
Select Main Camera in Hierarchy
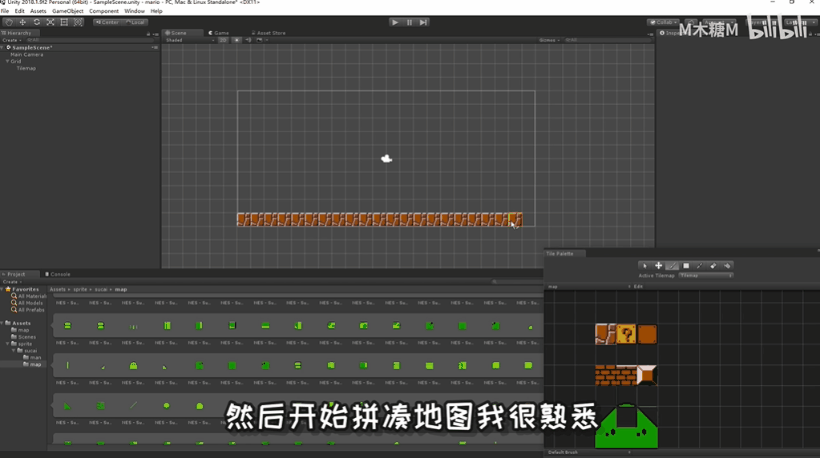coord(27,54)
